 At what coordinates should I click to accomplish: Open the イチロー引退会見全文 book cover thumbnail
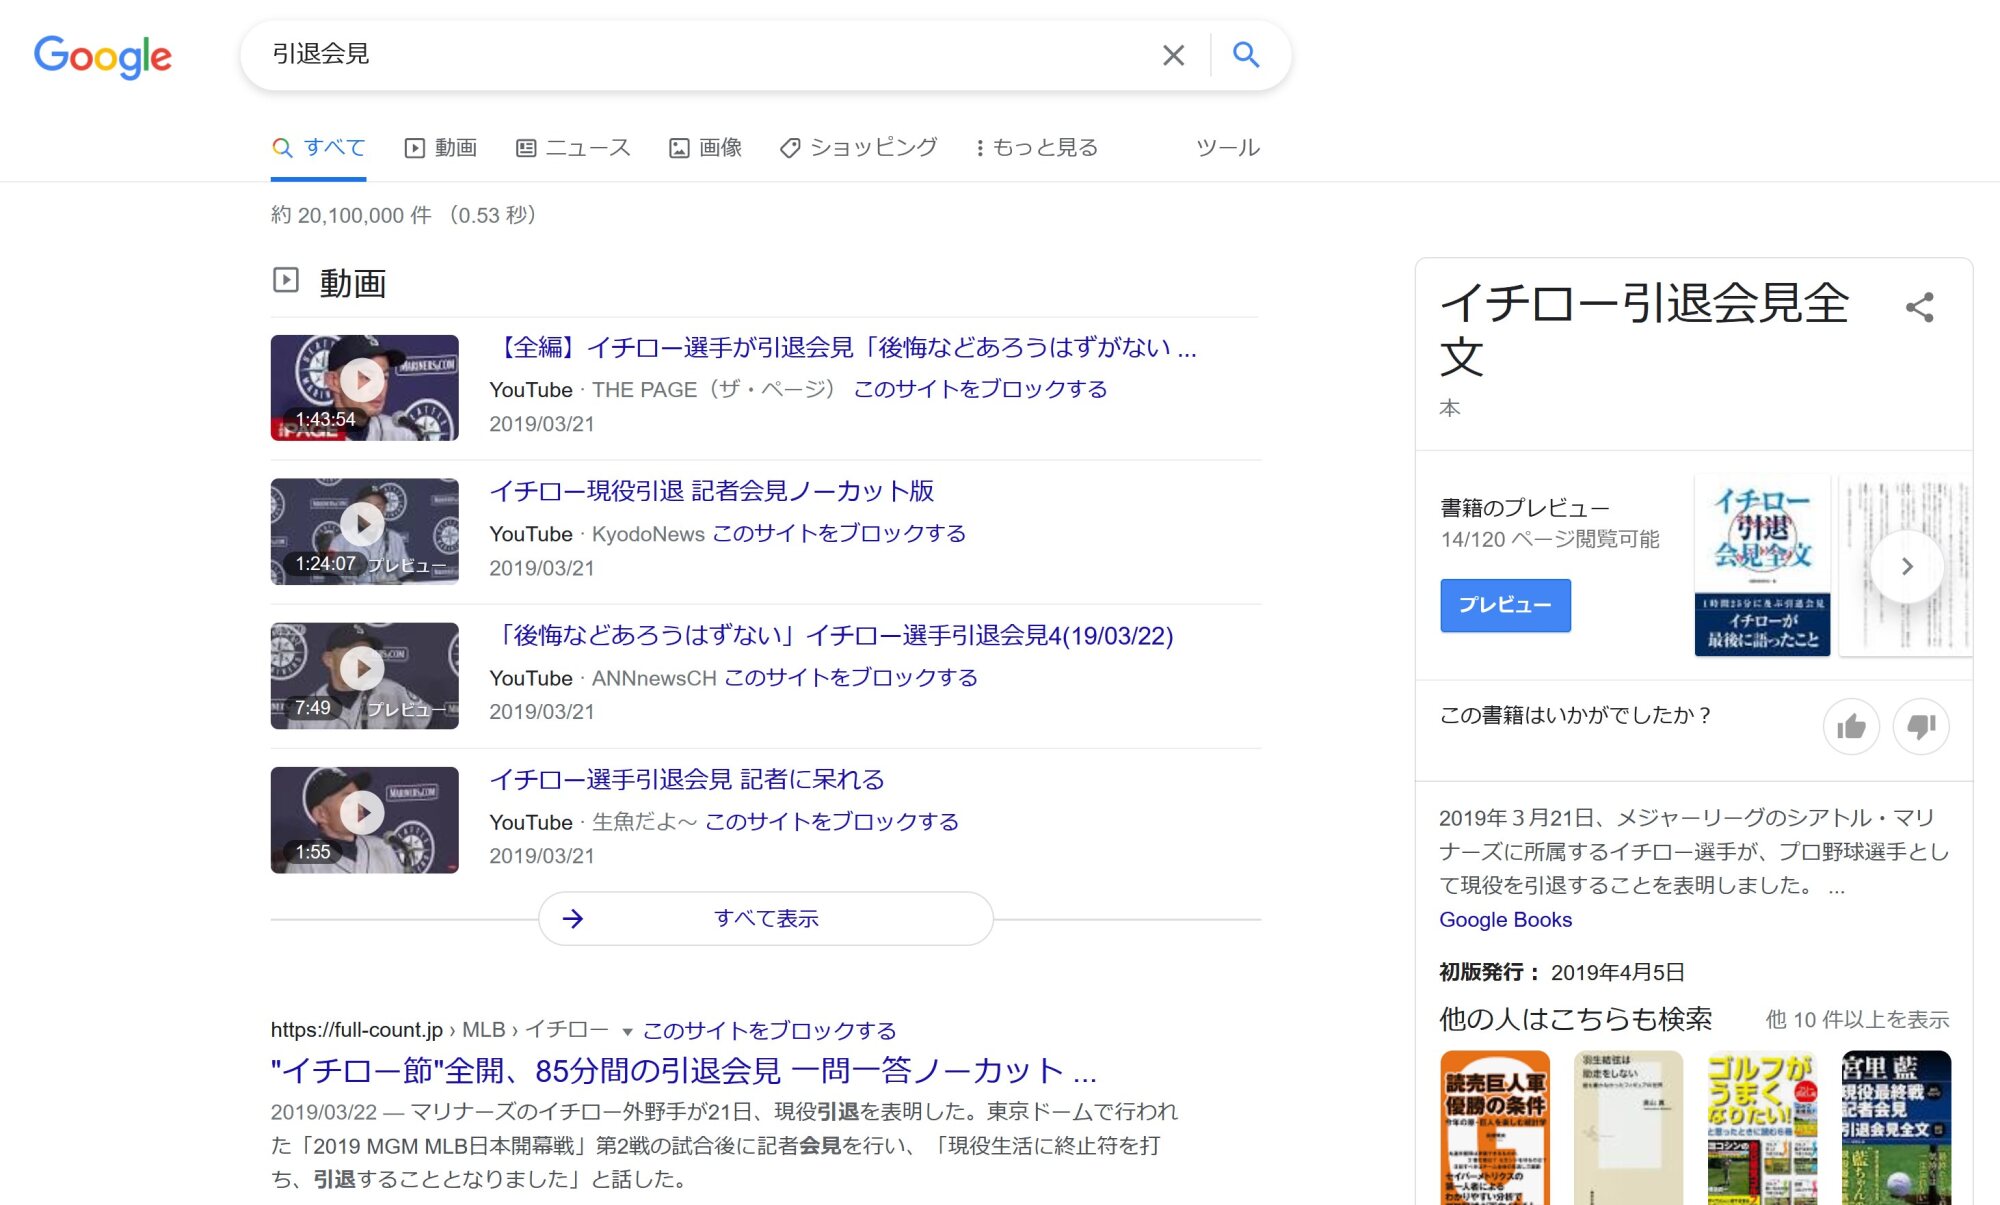click(1761, 565)
